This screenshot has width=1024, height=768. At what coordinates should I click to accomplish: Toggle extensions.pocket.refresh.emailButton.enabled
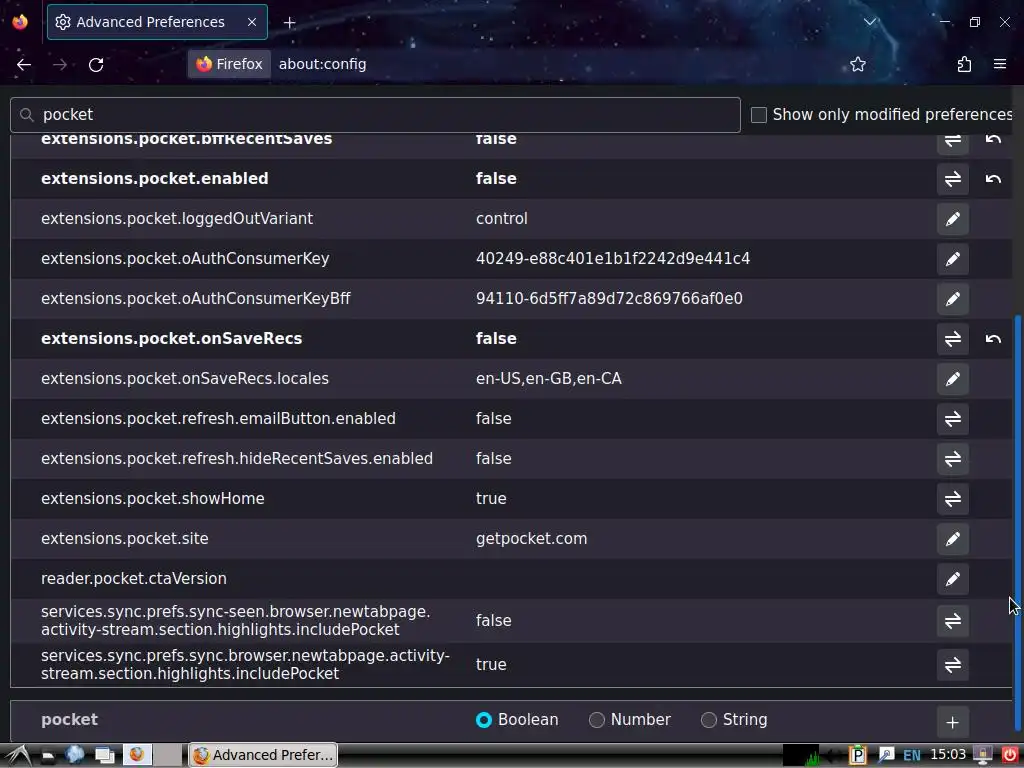coord(952,419)
